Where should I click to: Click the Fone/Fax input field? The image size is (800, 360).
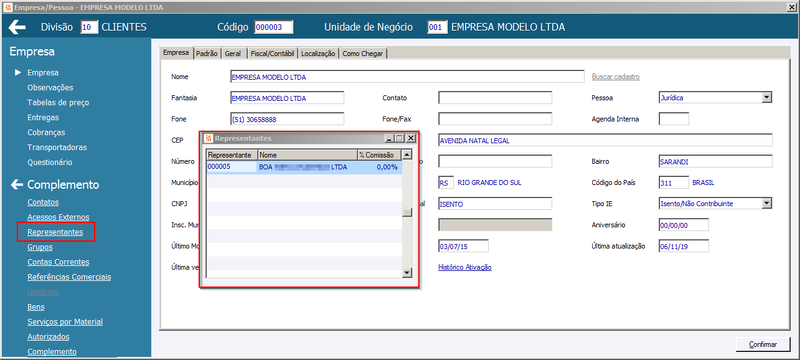pos(495,119)
